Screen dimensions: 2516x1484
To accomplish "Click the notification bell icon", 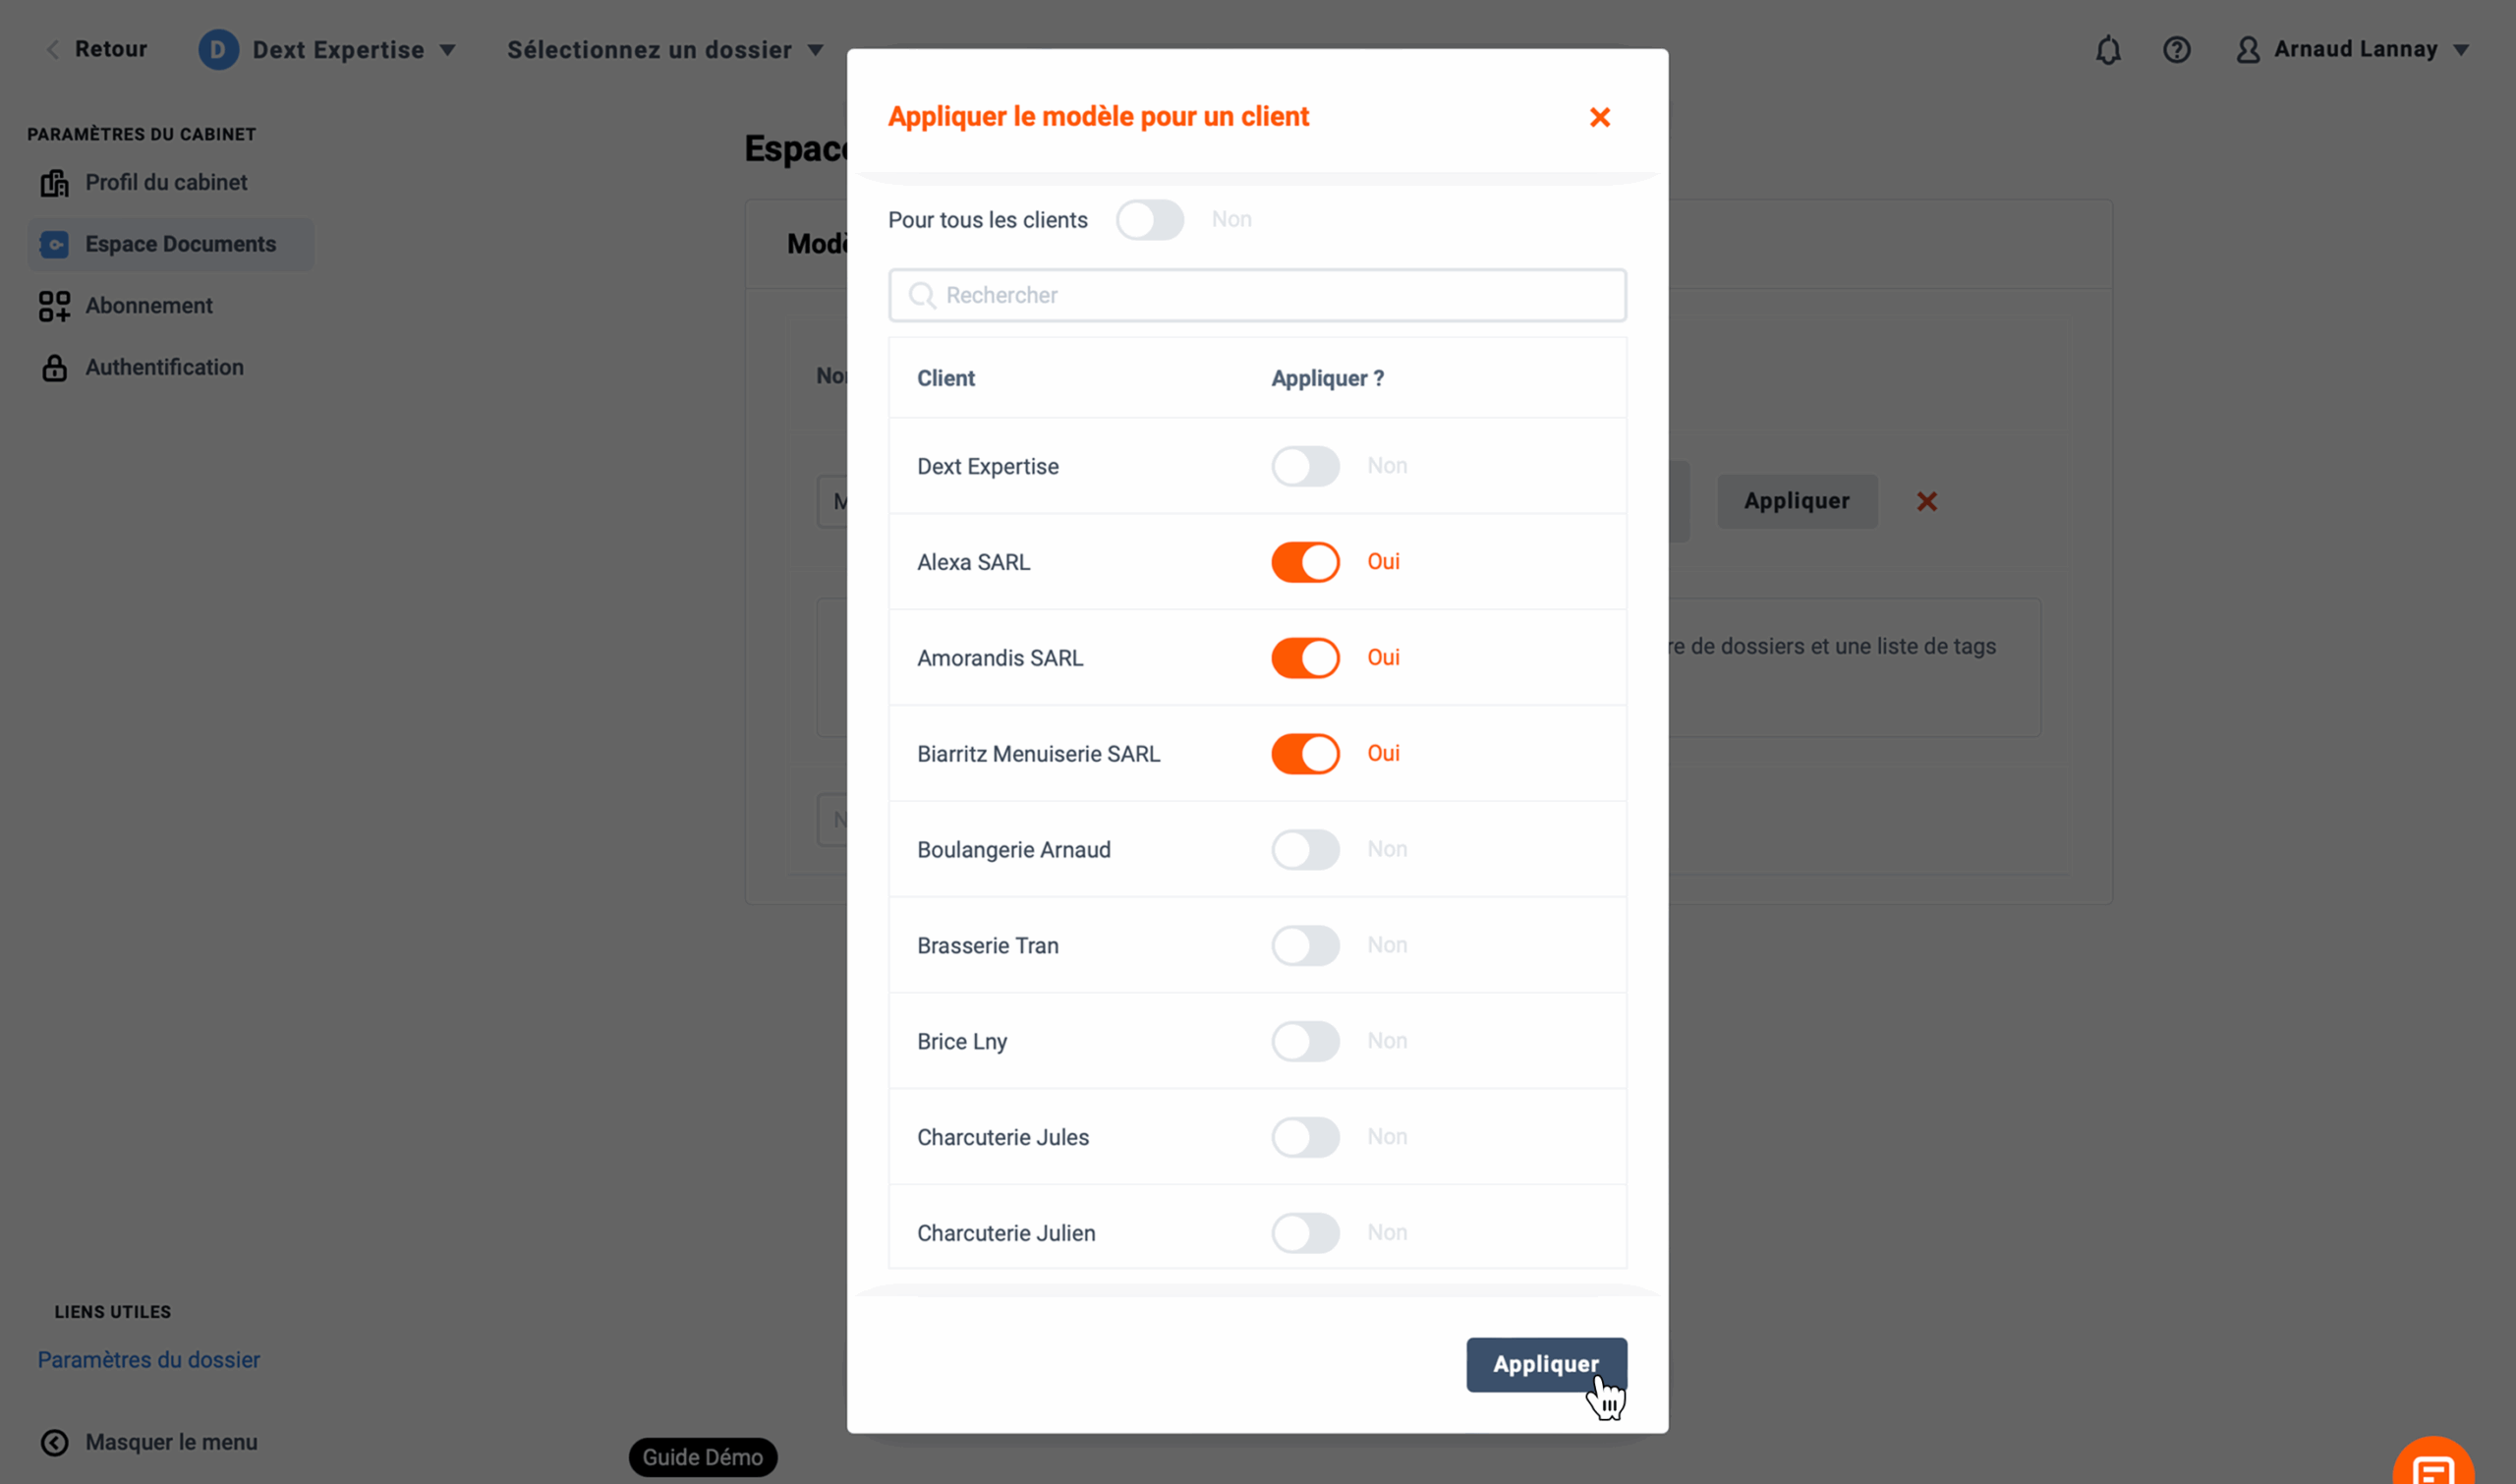I will coord(2108,49).
